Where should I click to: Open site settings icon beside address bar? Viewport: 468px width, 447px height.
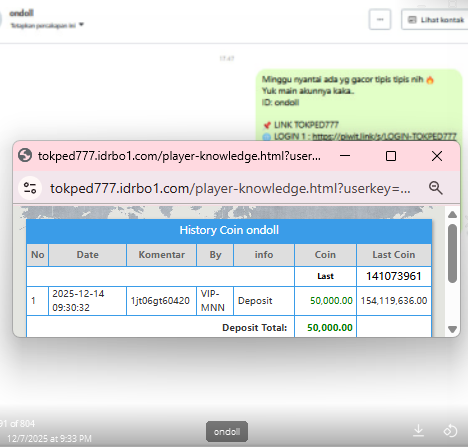click(x=30, y=188)
